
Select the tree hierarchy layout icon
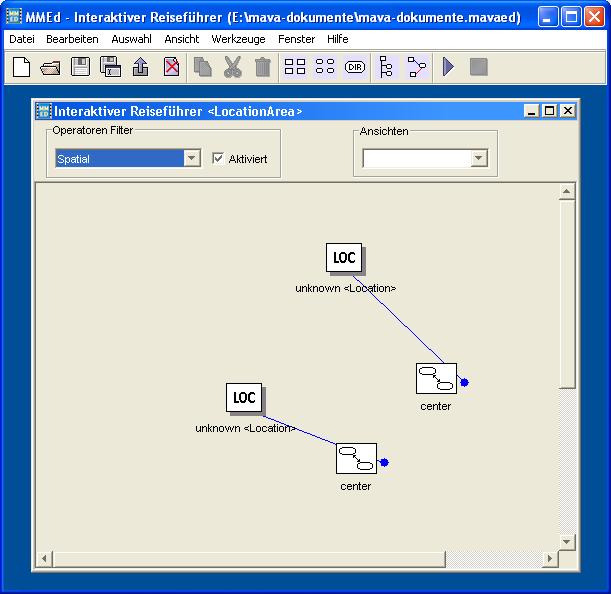(386, 67)
